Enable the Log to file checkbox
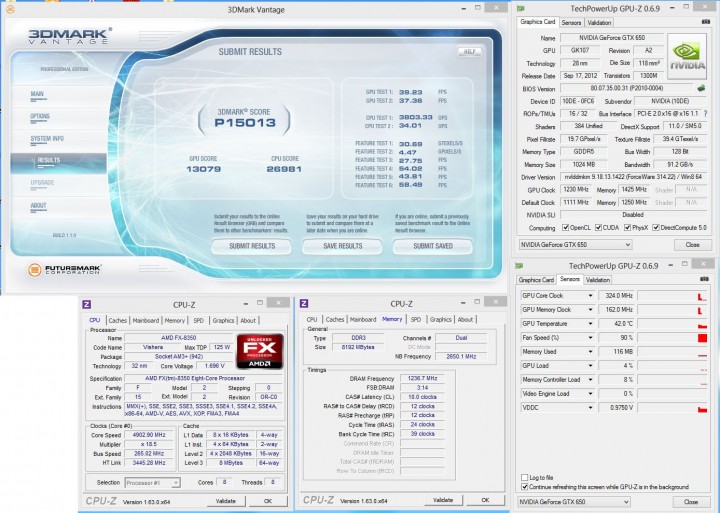Viewport: 720px width, 513px height. [x=524, y=478]
